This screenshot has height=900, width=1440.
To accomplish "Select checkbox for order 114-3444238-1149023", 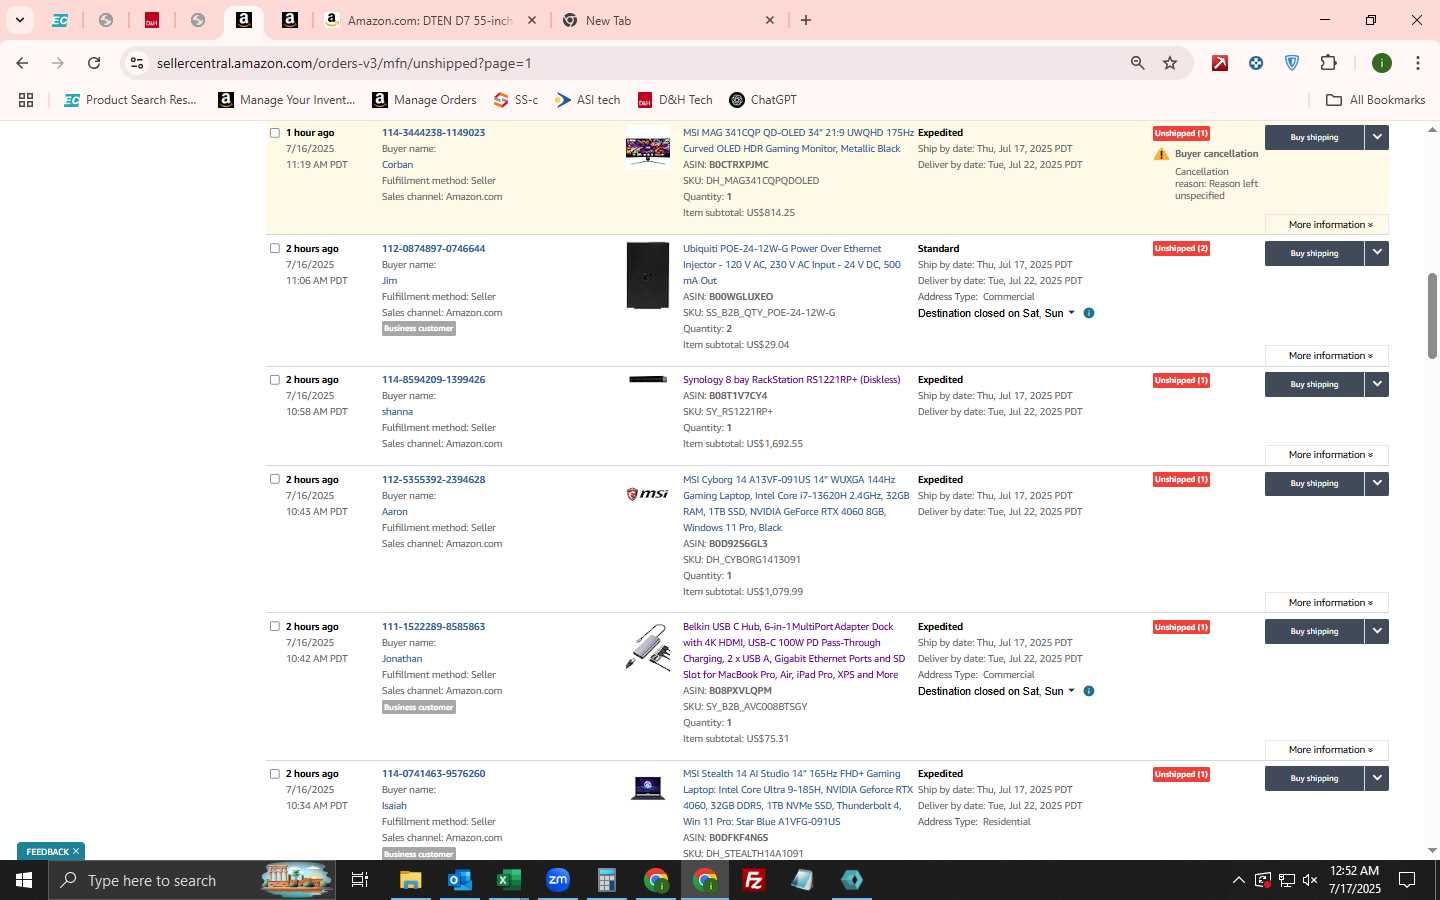I will point(275,133).
